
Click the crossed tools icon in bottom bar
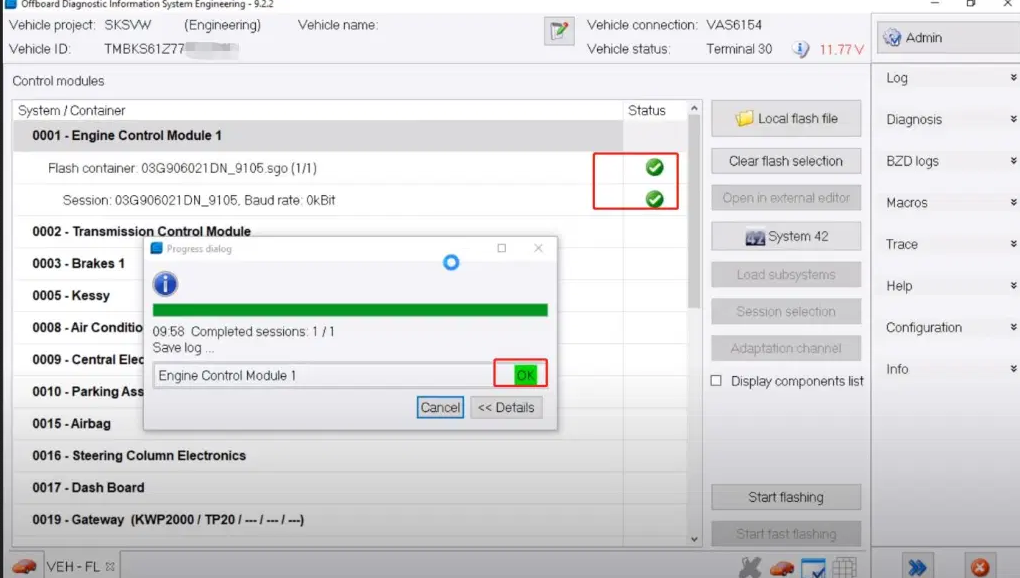[x=750, y=567]
